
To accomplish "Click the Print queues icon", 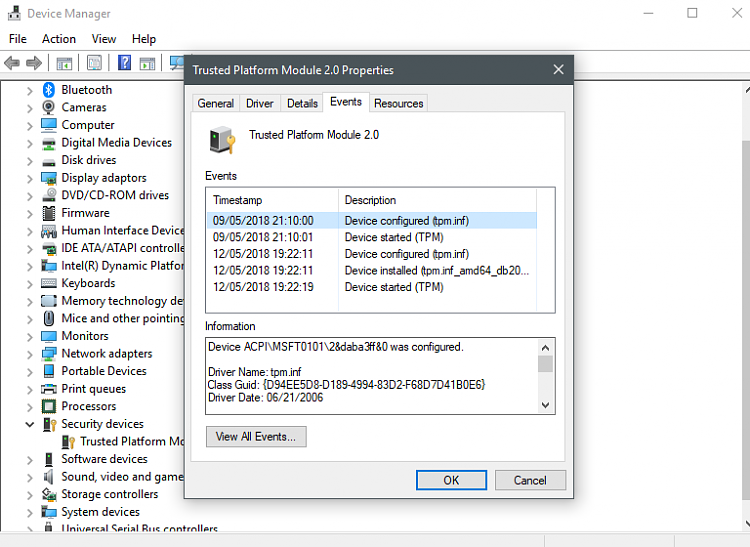I will pyautogui.click(x=48, y=389).
